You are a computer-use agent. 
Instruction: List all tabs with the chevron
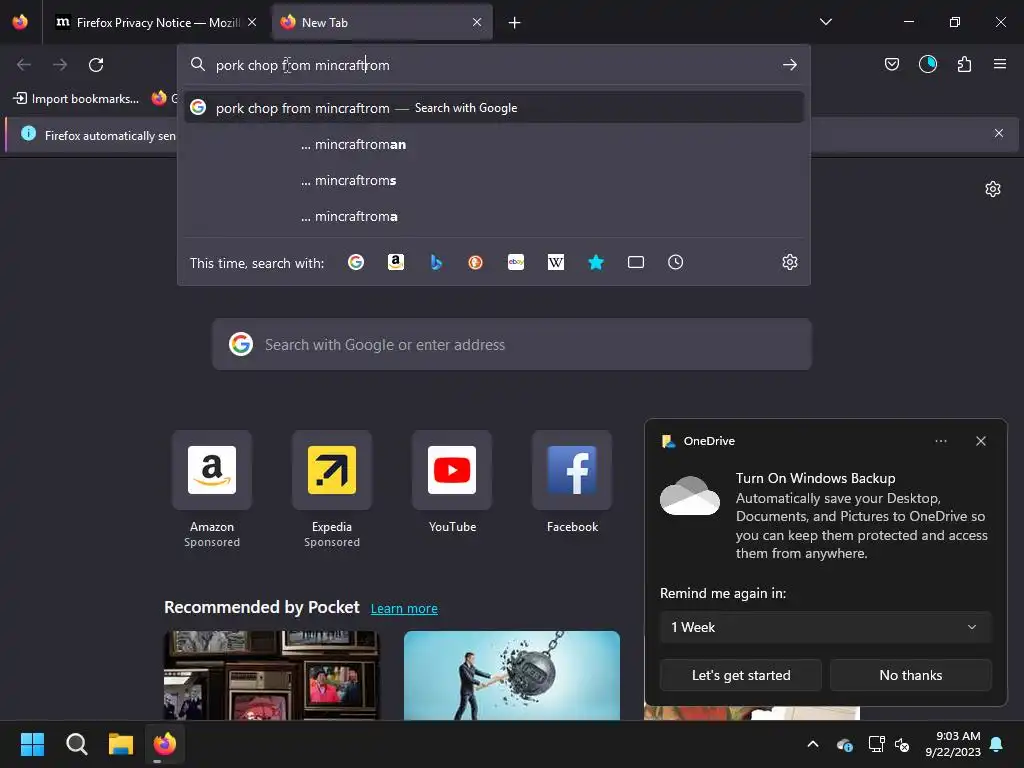click(825, 22)
